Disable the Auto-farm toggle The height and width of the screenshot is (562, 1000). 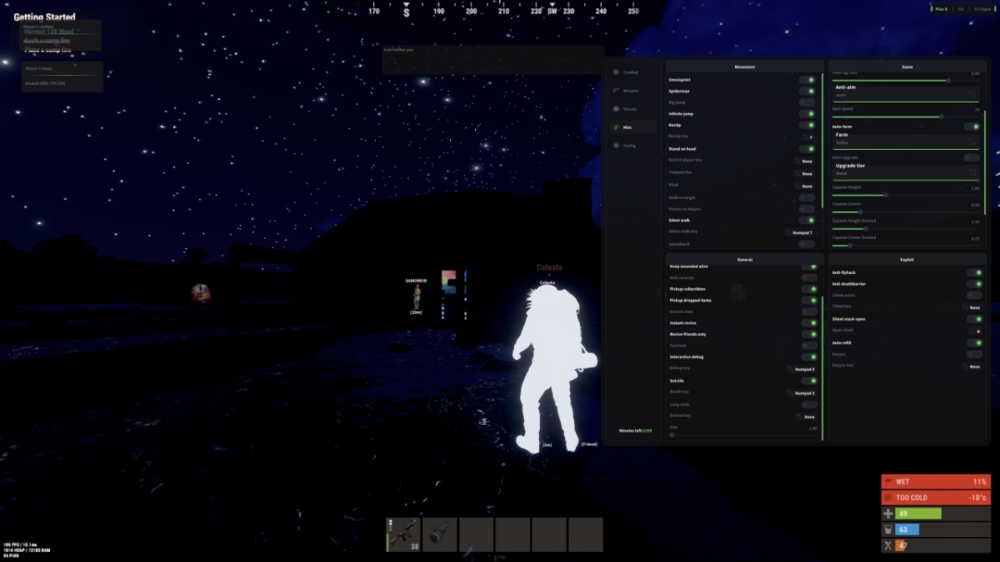[x=972, y=127]
